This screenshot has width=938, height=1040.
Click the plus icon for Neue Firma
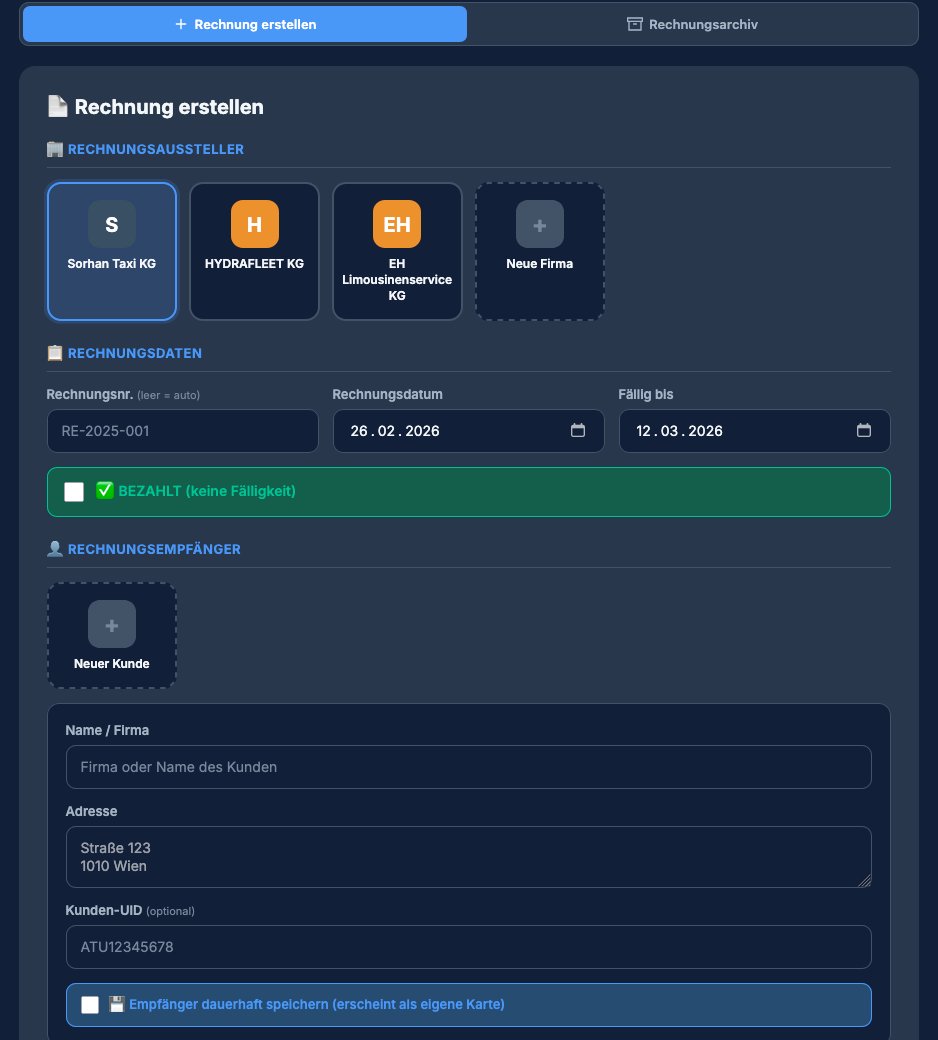(540, 224)
